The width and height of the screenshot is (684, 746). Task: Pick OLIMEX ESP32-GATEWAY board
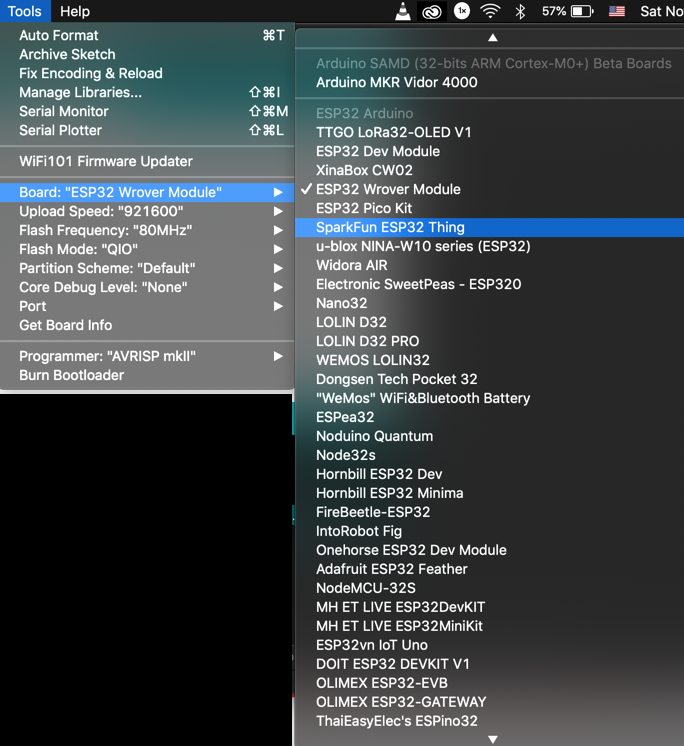pos(489,702)
